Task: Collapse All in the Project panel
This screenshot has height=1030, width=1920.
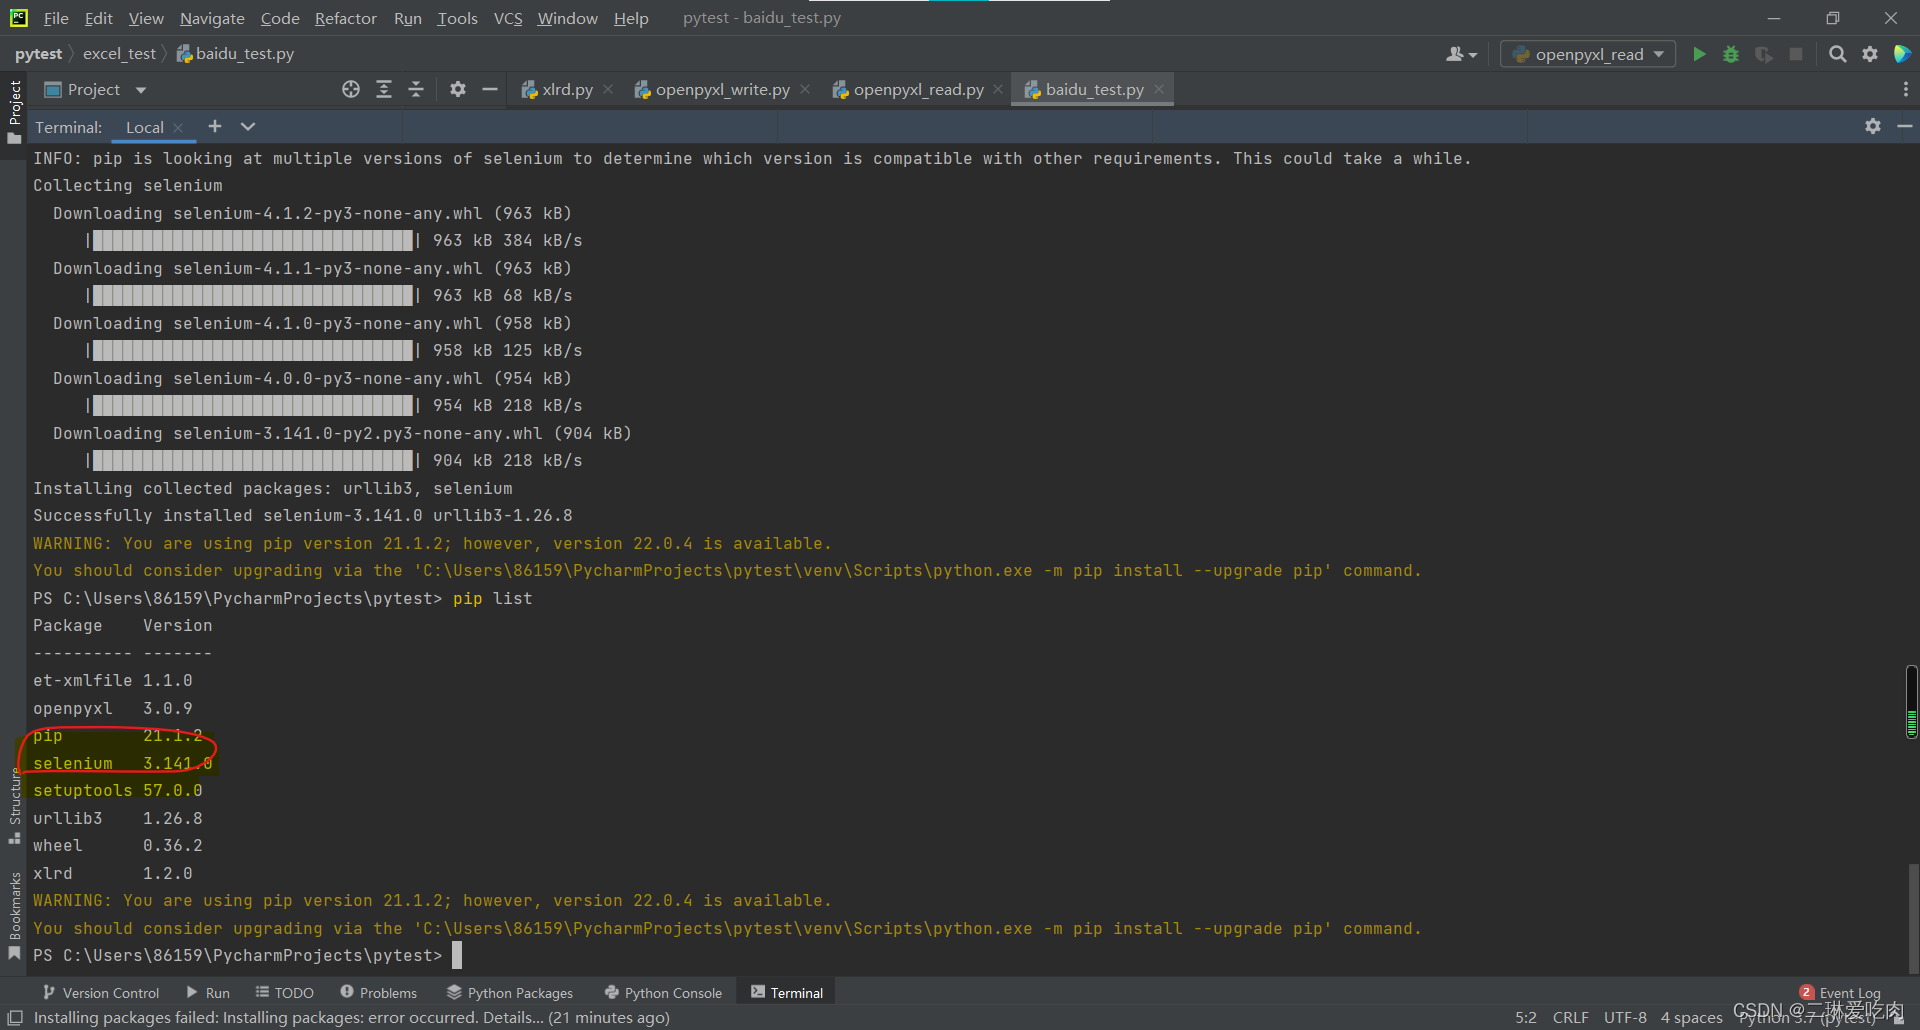Action: tap(416, 89)
